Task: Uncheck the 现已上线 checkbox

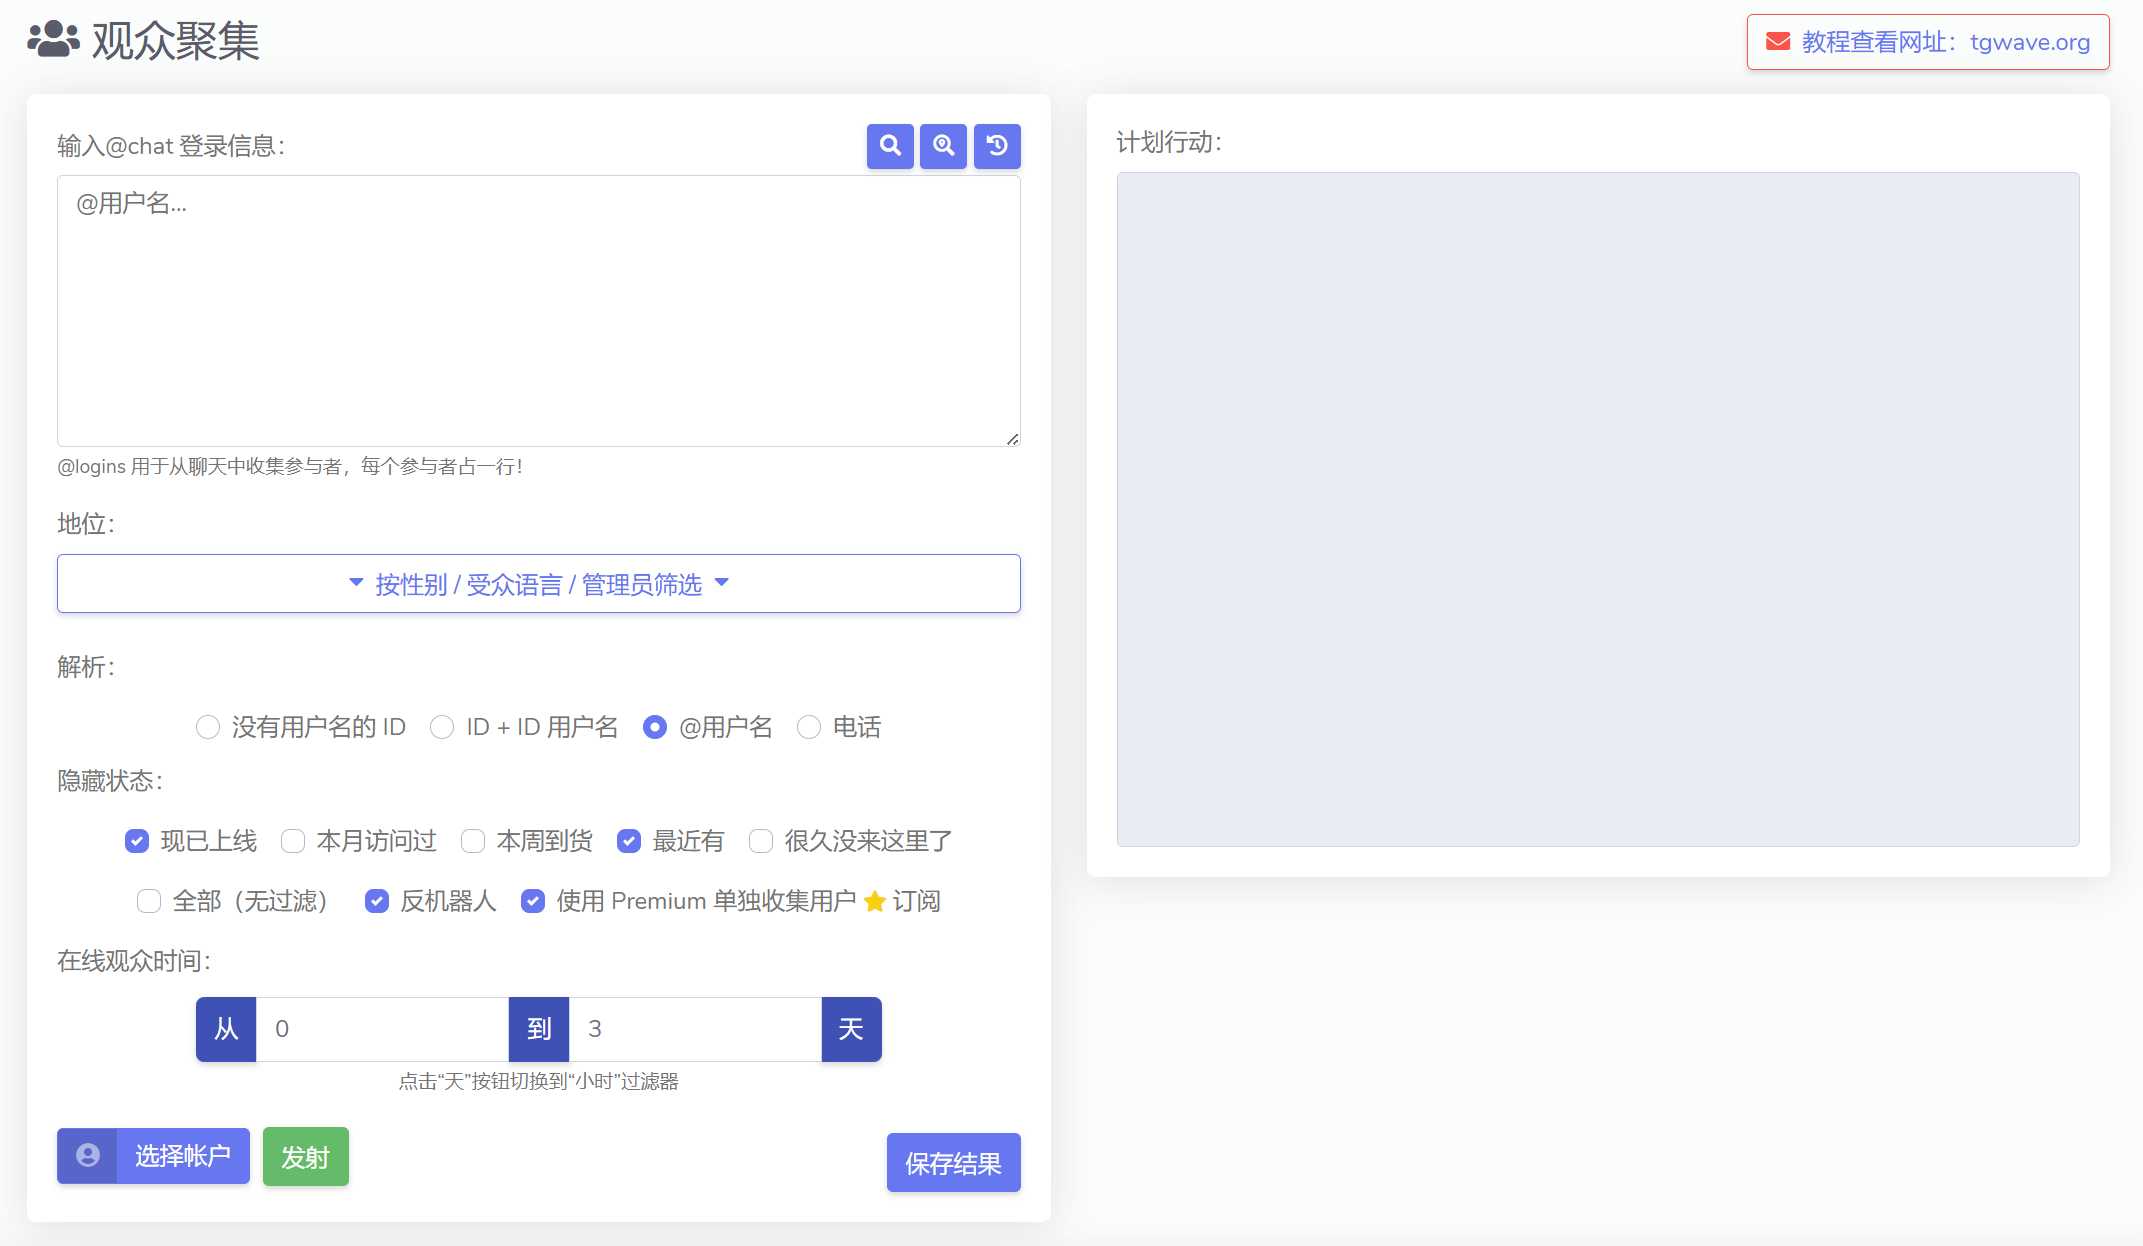Action: click(137, 841)
